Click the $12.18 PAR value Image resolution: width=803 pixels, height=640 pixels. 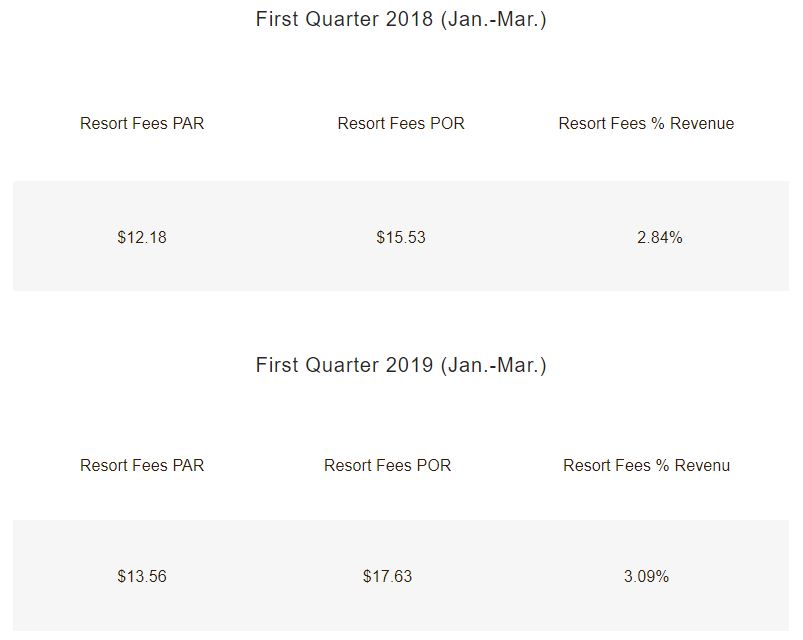click(x=142, y=238)
